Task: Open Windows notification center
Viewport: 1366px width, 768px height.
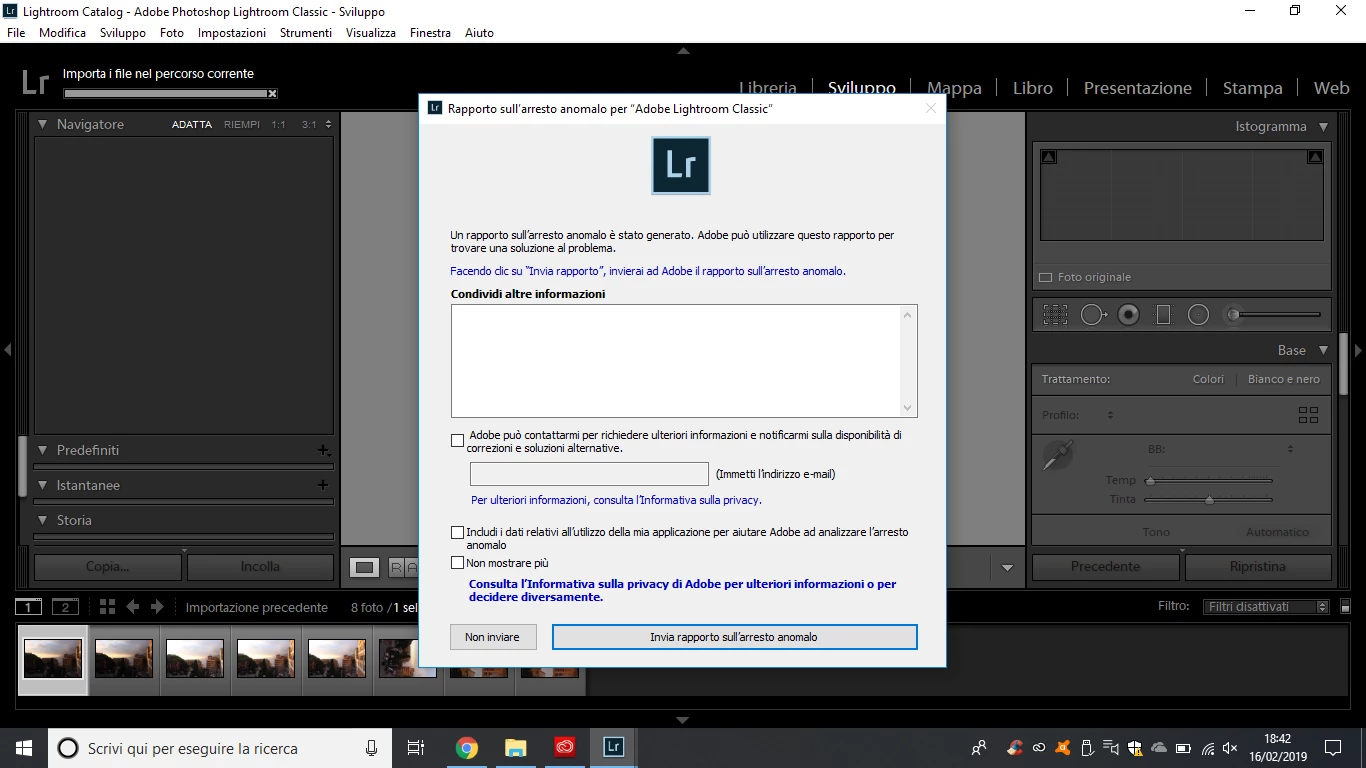Action: click(1333, 748)
